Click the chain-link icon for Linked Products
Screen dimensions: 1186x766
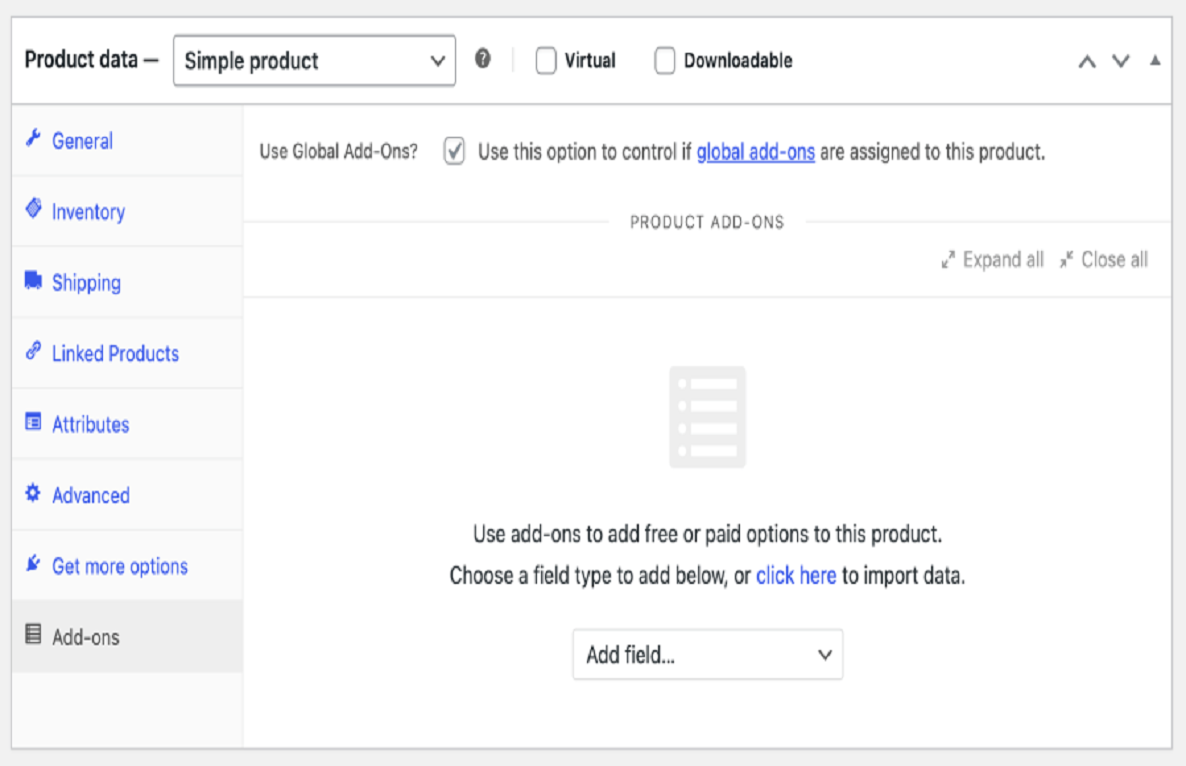34,353
